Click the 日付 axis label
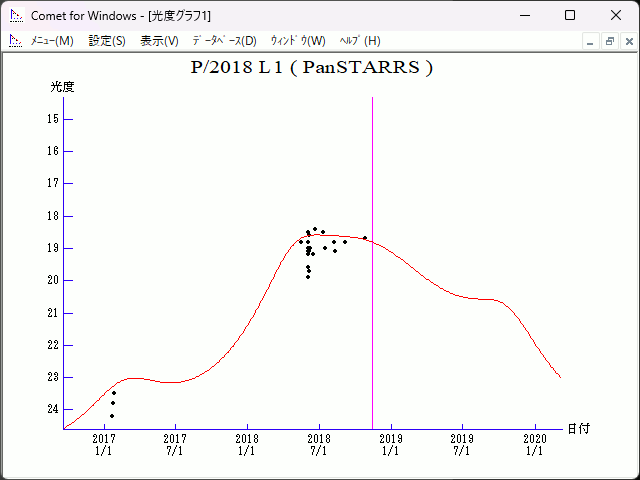This screenshot has height=480, width=640. [579, 429]
